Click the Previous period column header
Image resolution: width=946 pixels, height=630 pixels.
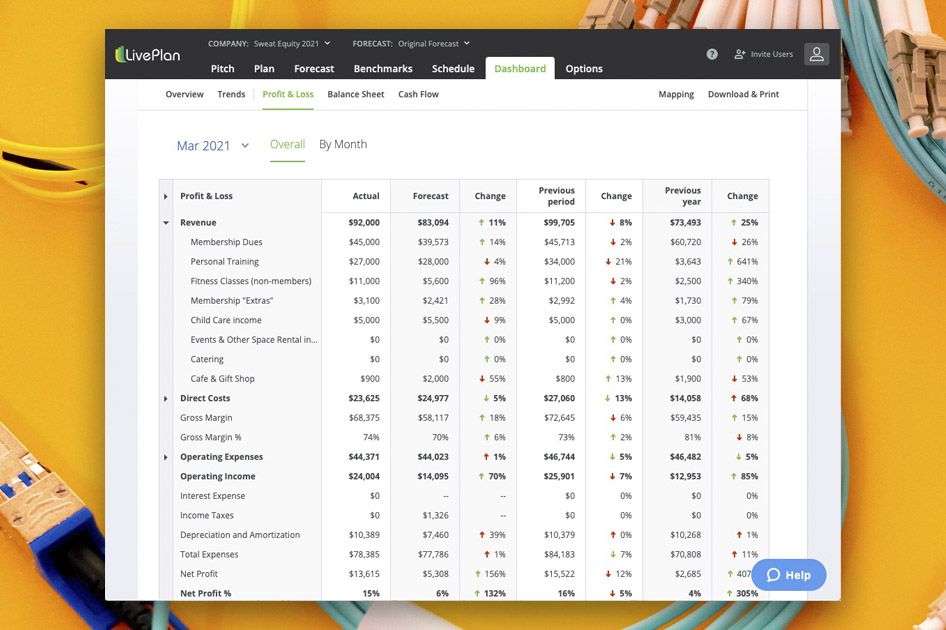[557, 196]
